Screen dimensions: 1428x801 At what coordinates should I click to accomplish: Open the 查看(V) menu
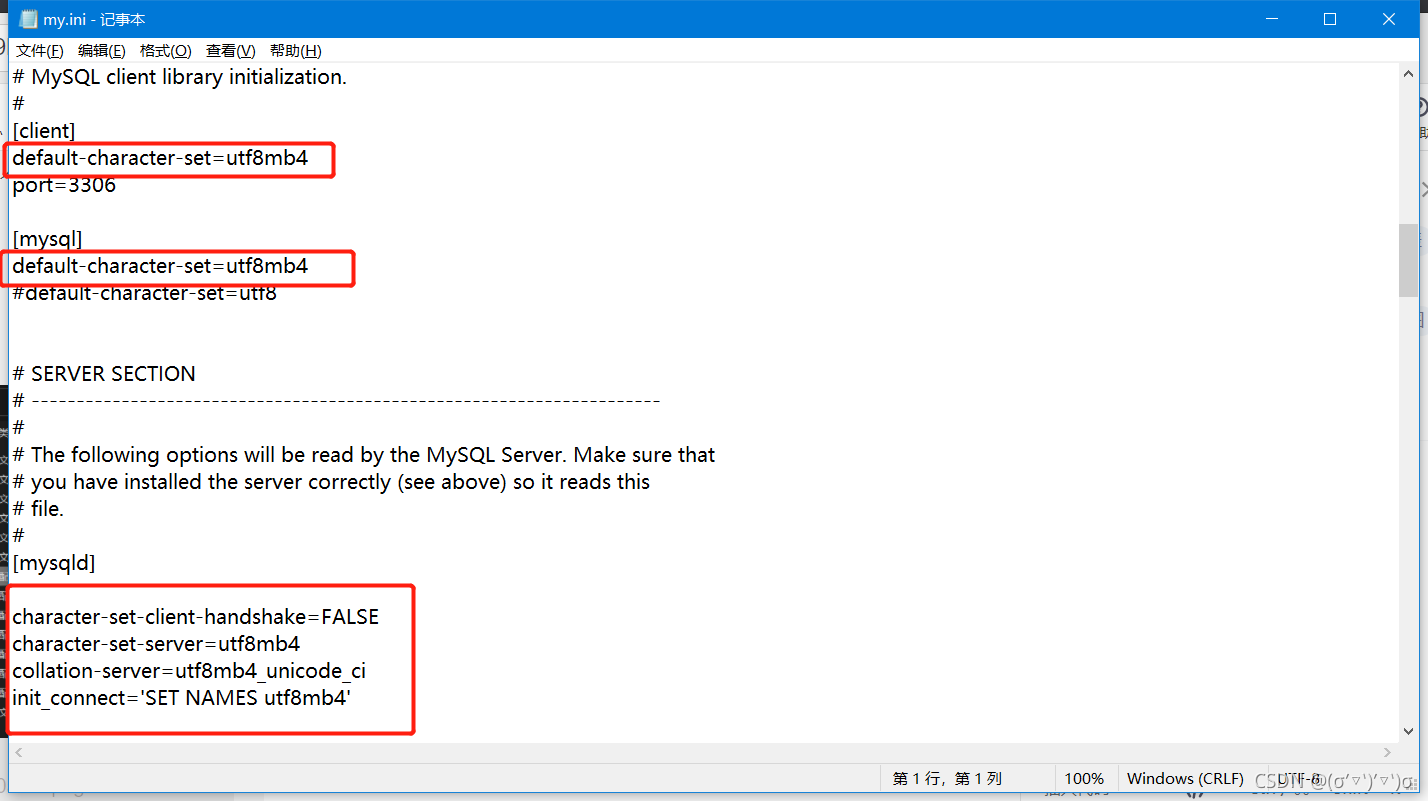click(231, 51)
